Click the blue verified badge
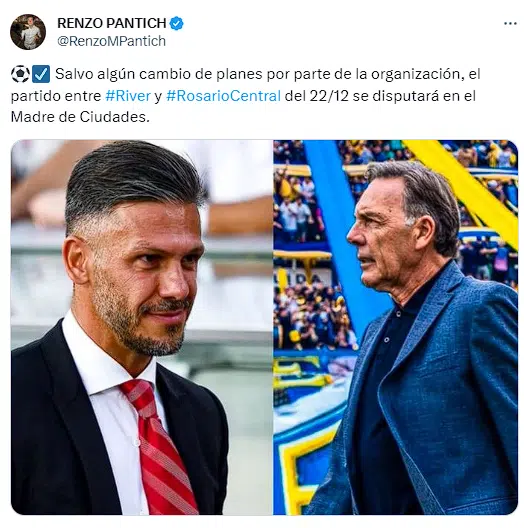This screenshot has height=528, width=524. [176, 24]
